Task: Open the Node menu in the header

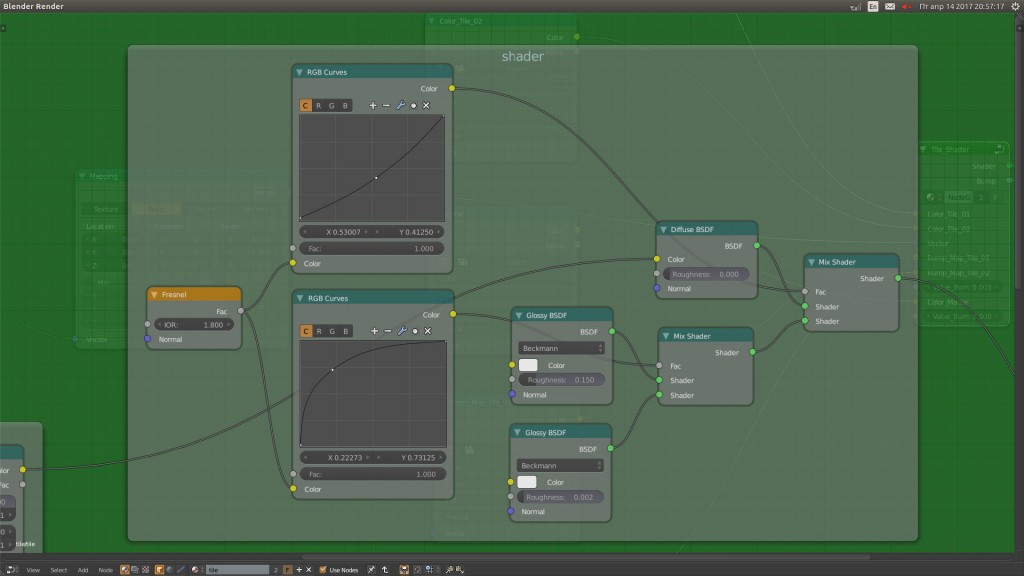Action: [x=104, y=568]
